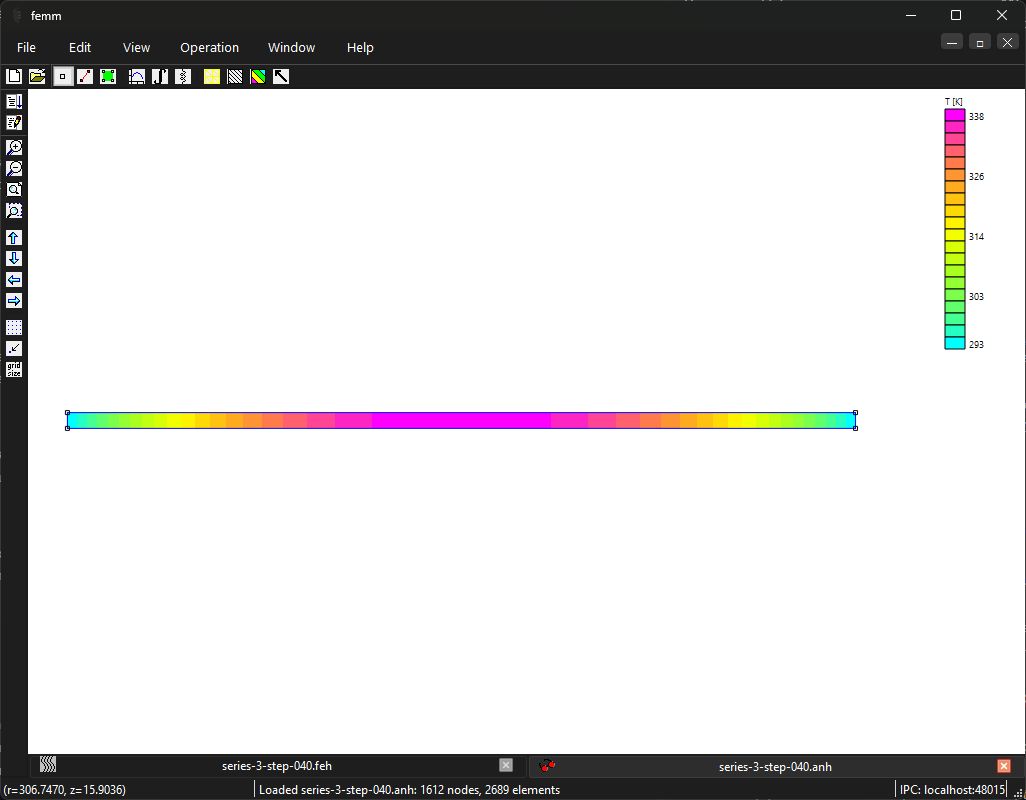Zoom out with the minus magnifier
The image size is (1026, 800).
click(x=14, y=168)
